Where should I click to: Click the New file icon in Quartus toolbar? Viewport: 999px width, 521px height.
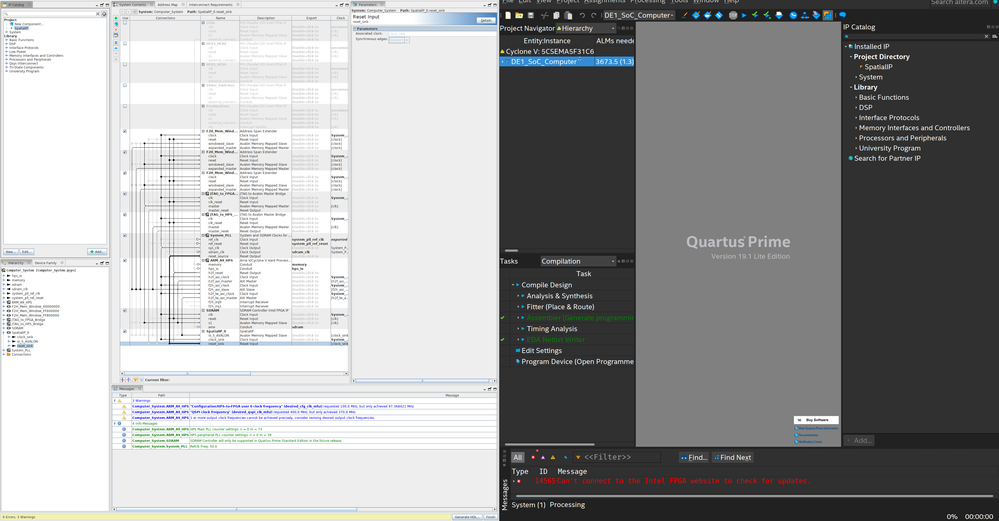tap(508, 15)
